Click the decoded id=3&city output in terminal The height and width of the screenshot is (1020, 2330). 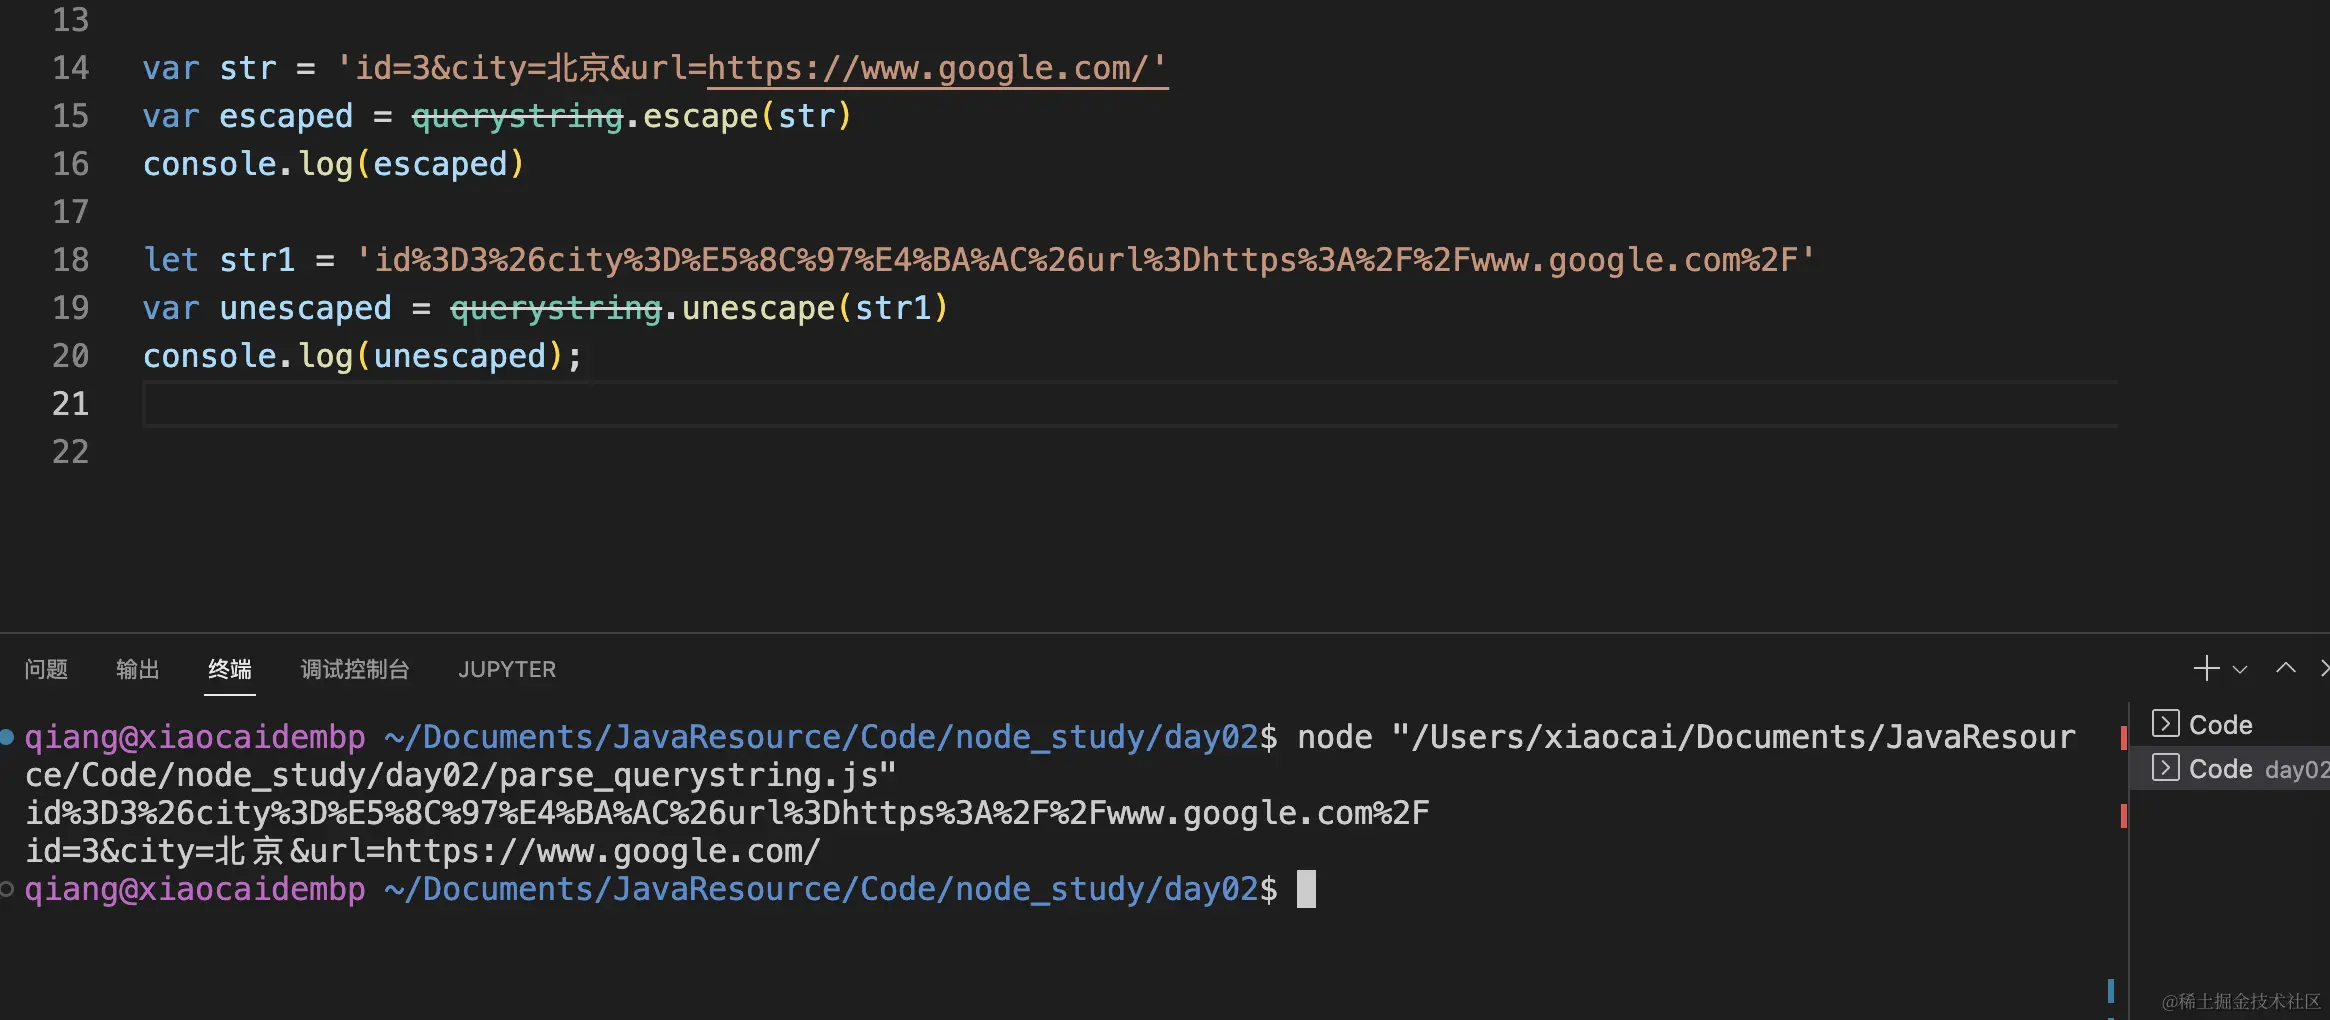(422, 851)
